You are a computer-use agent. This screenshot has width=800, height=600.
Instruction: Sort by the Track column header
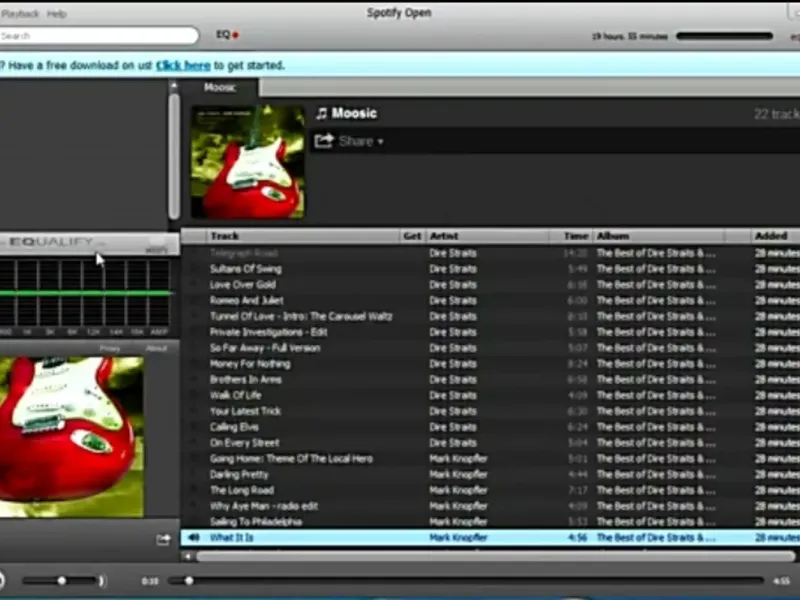[x=303, y=236]
